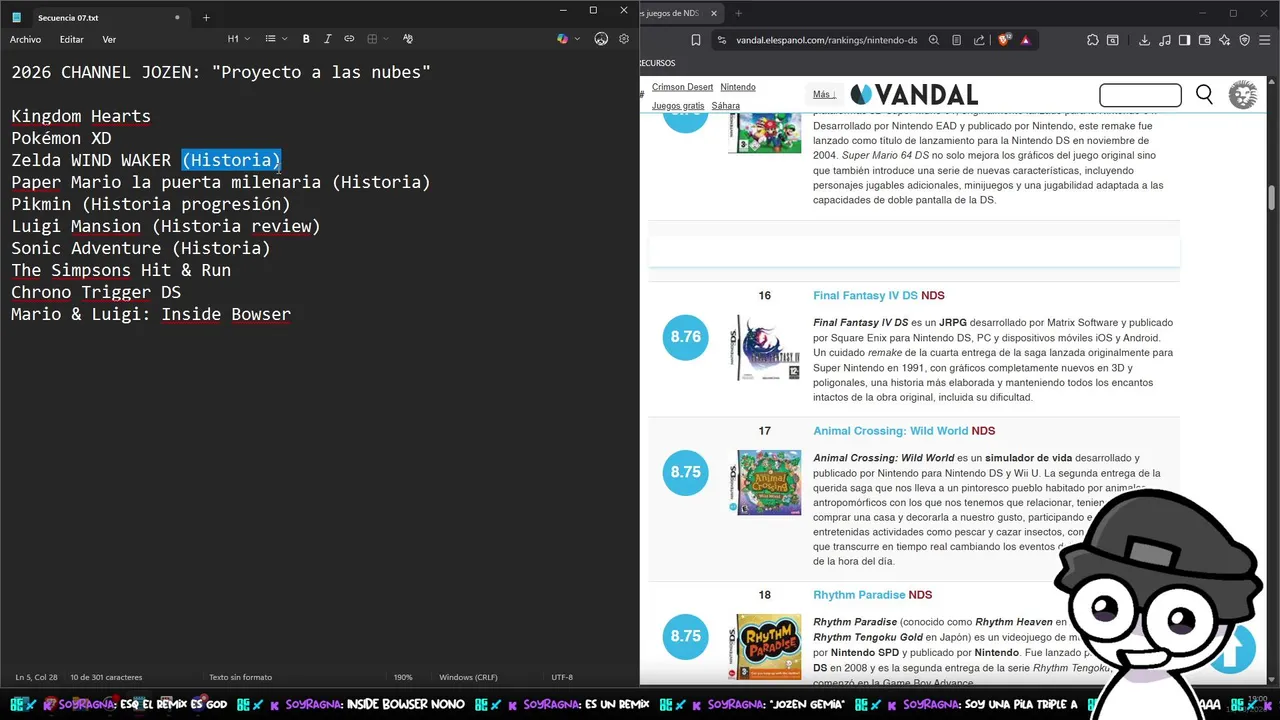Open the 'Texto sin formato' format selector
Image resolution: width=1280 pixels, height=720 pixels.
click(x=240, y=677)
